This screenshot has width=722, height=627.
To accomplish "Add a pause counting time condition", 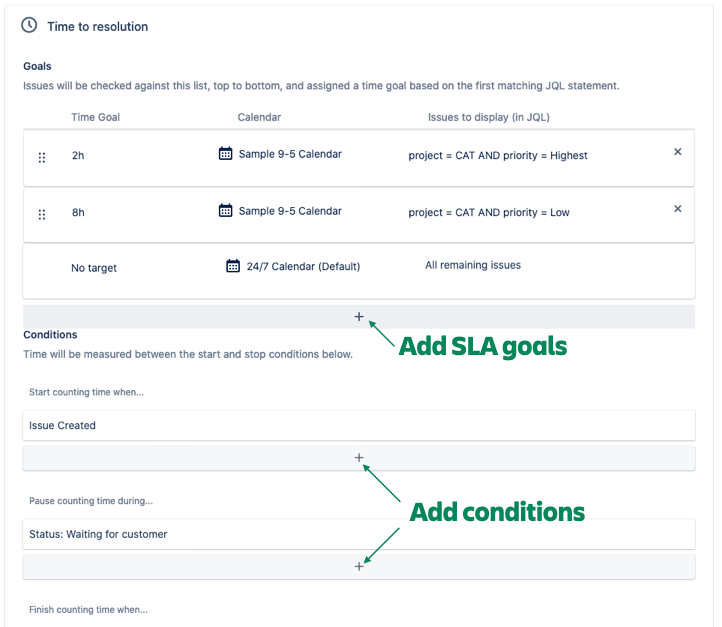I will 359,566.
